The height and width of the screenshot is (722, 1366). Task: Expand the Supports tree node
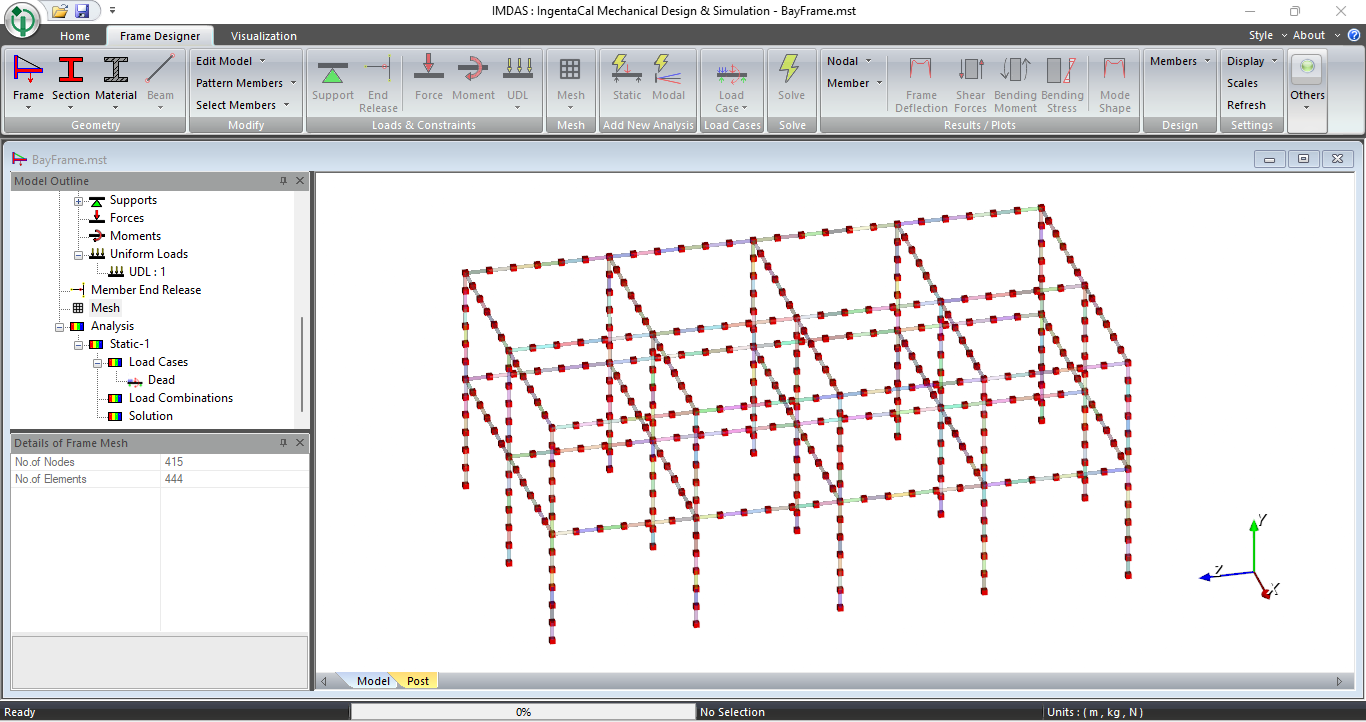coord(78,200)
